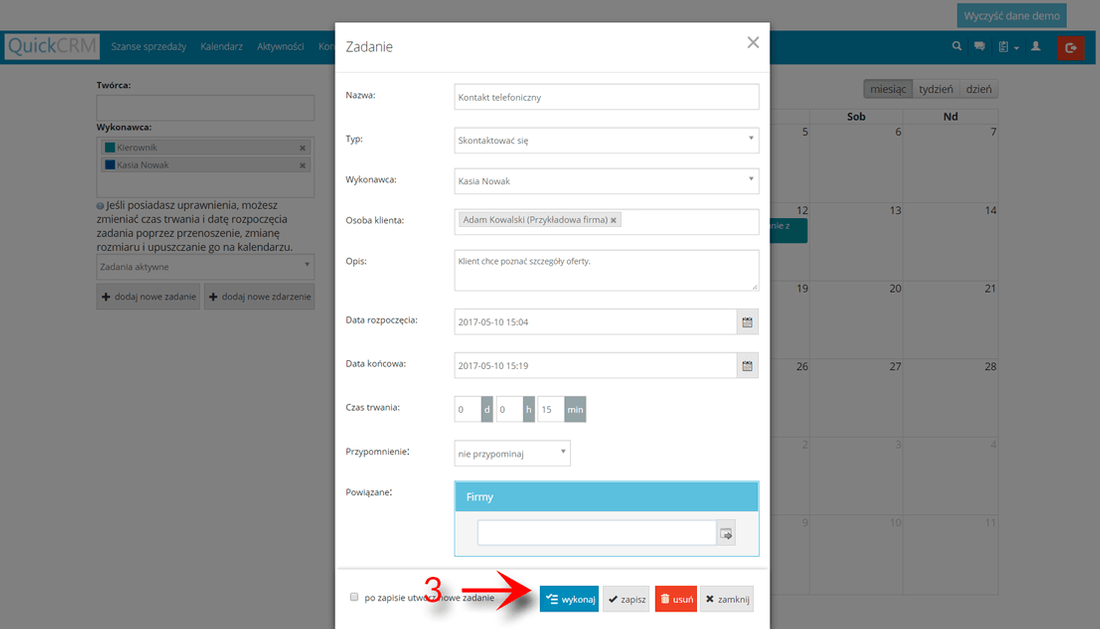Open the calendar picker for Data końcowa
Screen dimensions: 1100x629
pos(747,366)
